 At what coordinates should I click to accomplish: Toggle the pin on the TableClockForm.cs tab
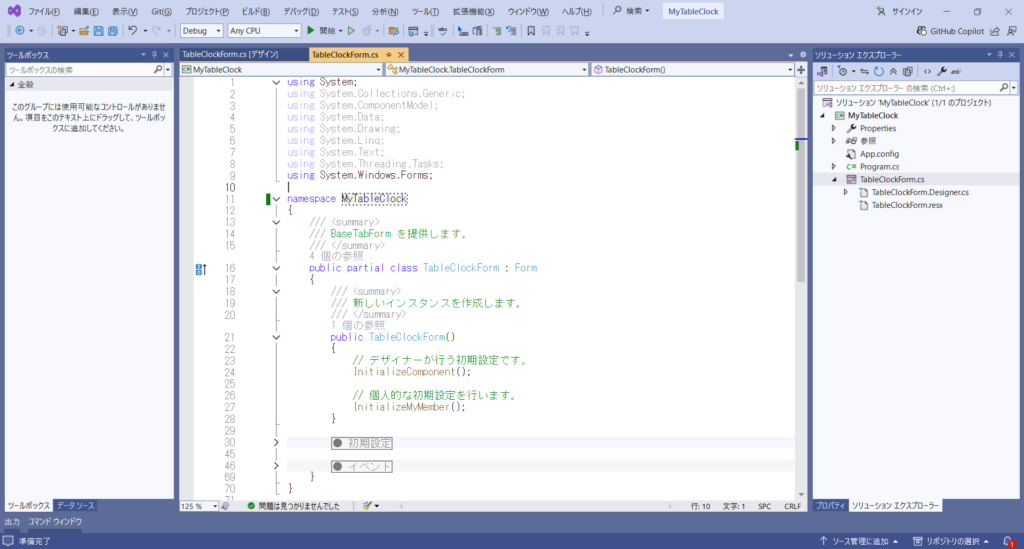389,55
